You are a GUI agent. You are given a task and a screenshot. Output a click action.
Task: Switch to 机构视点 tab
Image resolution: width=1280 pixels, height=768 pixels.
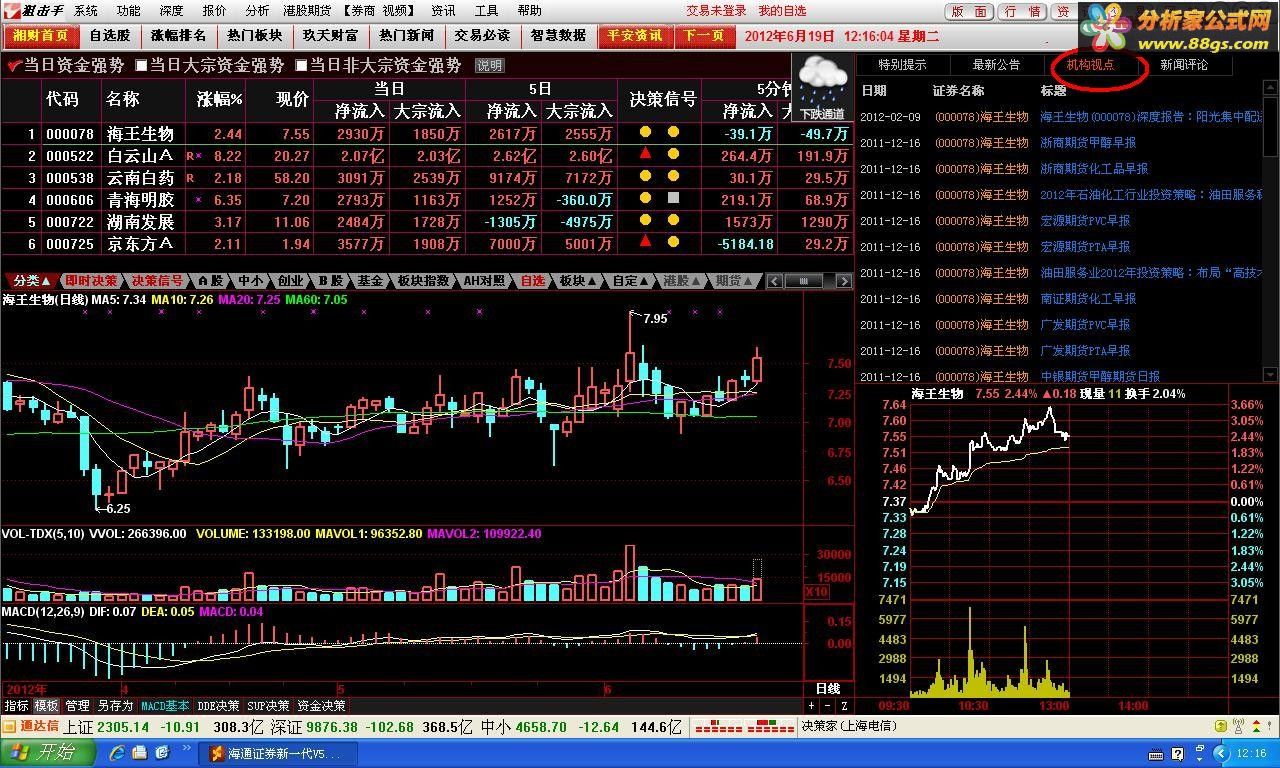[1090, 65]
